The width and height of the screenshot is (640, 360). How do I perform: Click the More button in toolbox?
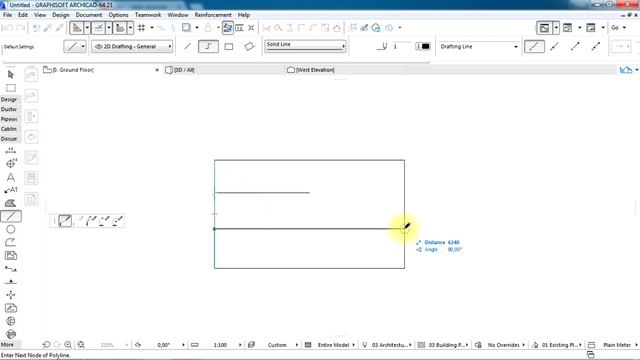pyautogui.click(x=7, y=344)
